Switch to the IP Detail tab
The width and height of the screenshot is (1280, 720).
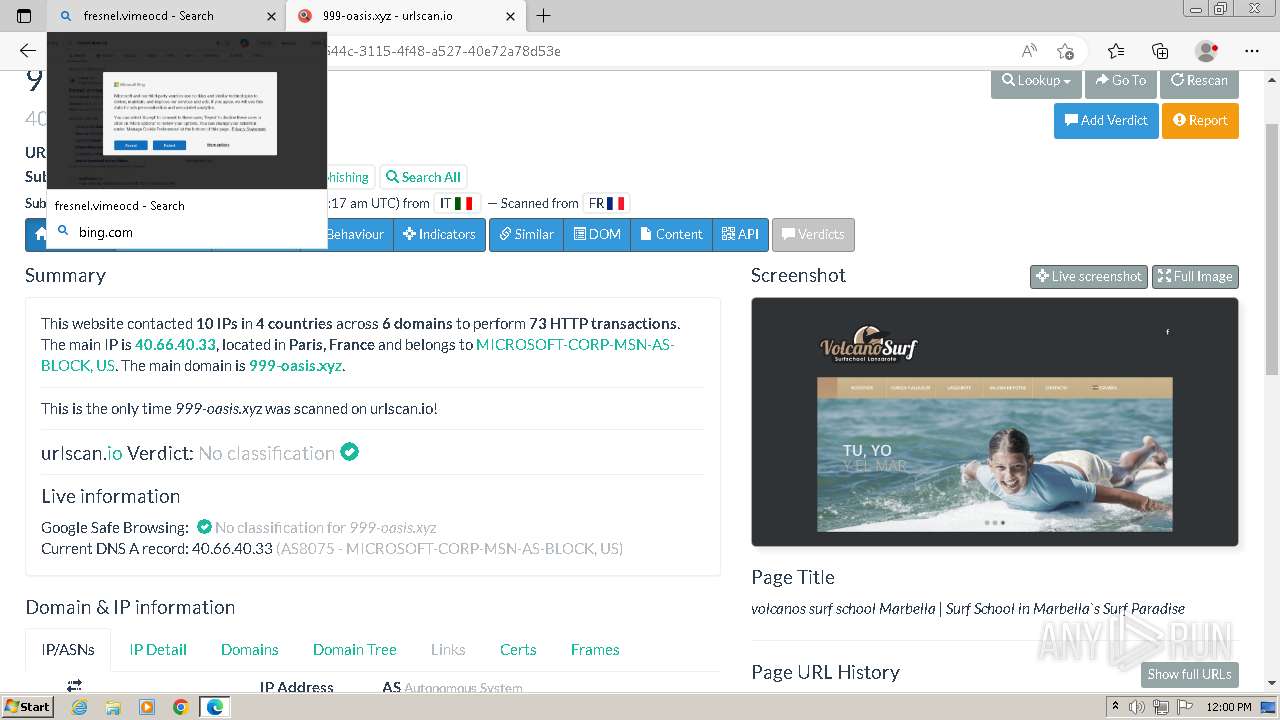tap(158, 649)
